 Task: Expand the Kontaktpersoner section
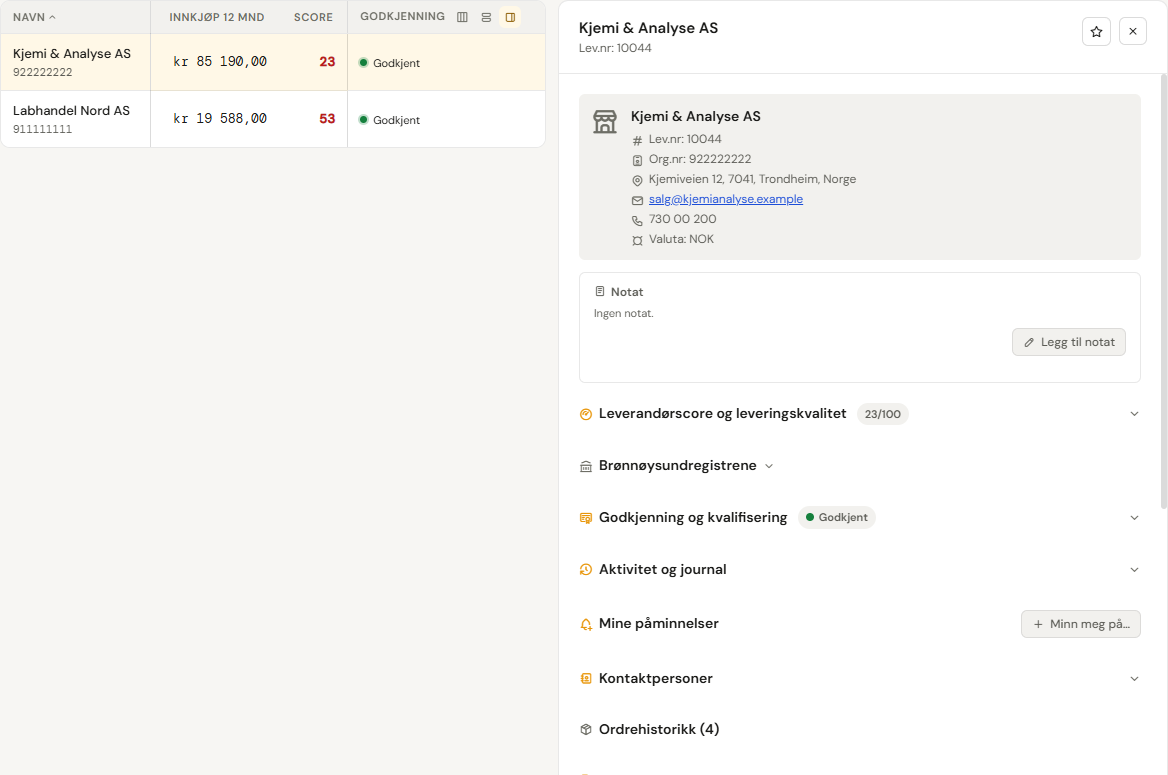click(860, 678)
